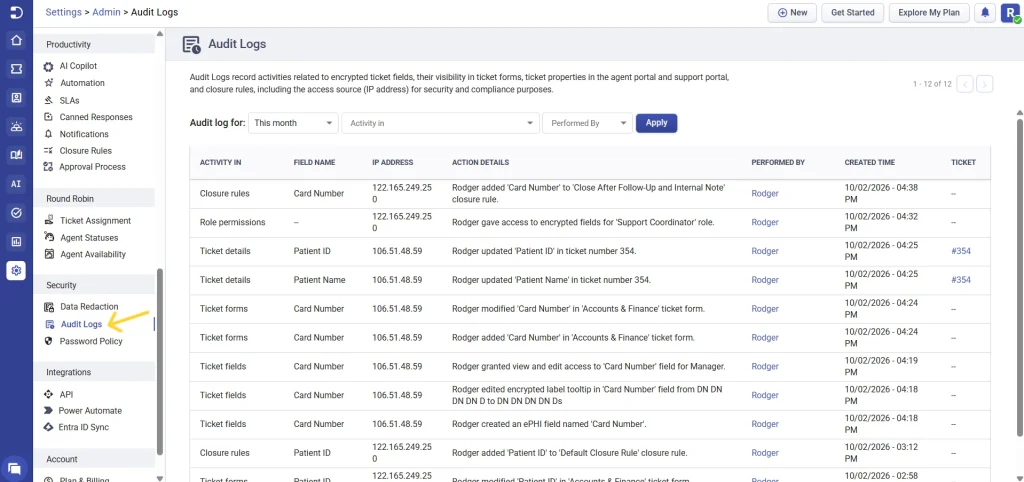Click the CREATED TIME column header
This screenshot has width=1024, height=482.
pos(869,162)
